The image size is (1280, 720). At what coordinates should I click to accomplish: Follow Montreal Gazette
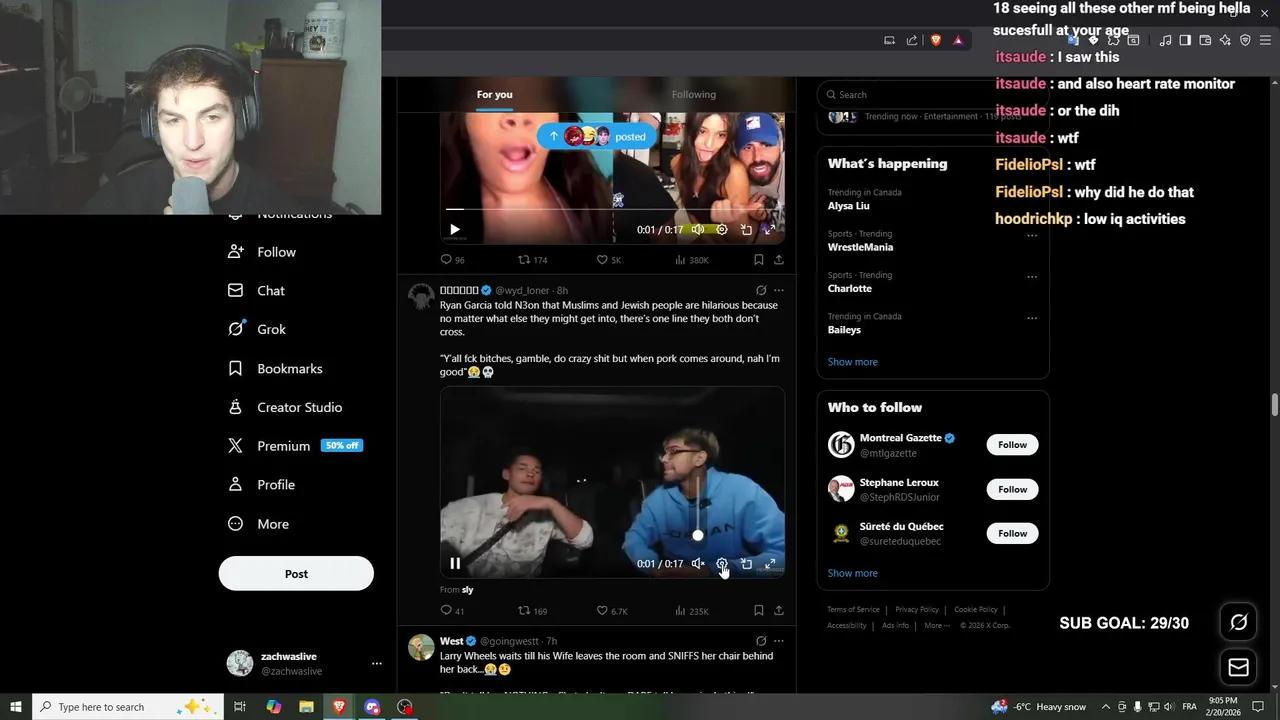pyautogui.click(x=1012, y=445)
